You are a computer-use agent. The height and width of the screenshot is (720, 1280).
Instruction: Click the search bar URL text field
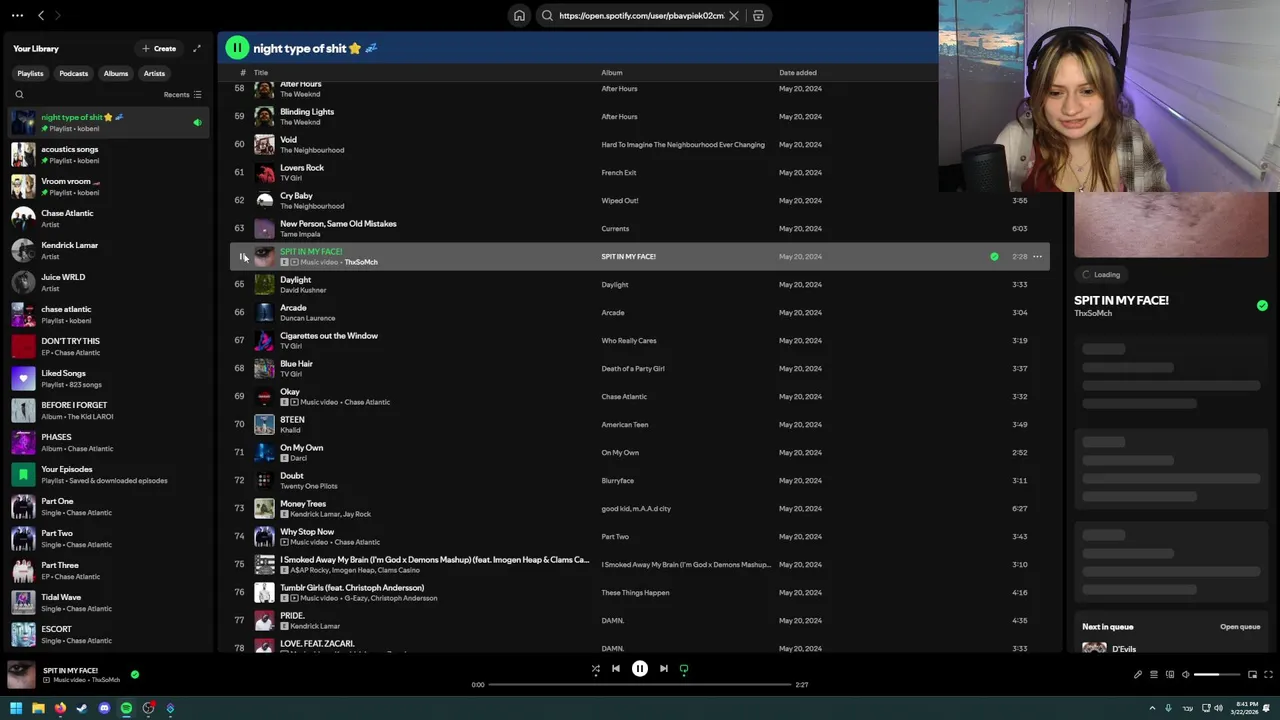[641, 16]
